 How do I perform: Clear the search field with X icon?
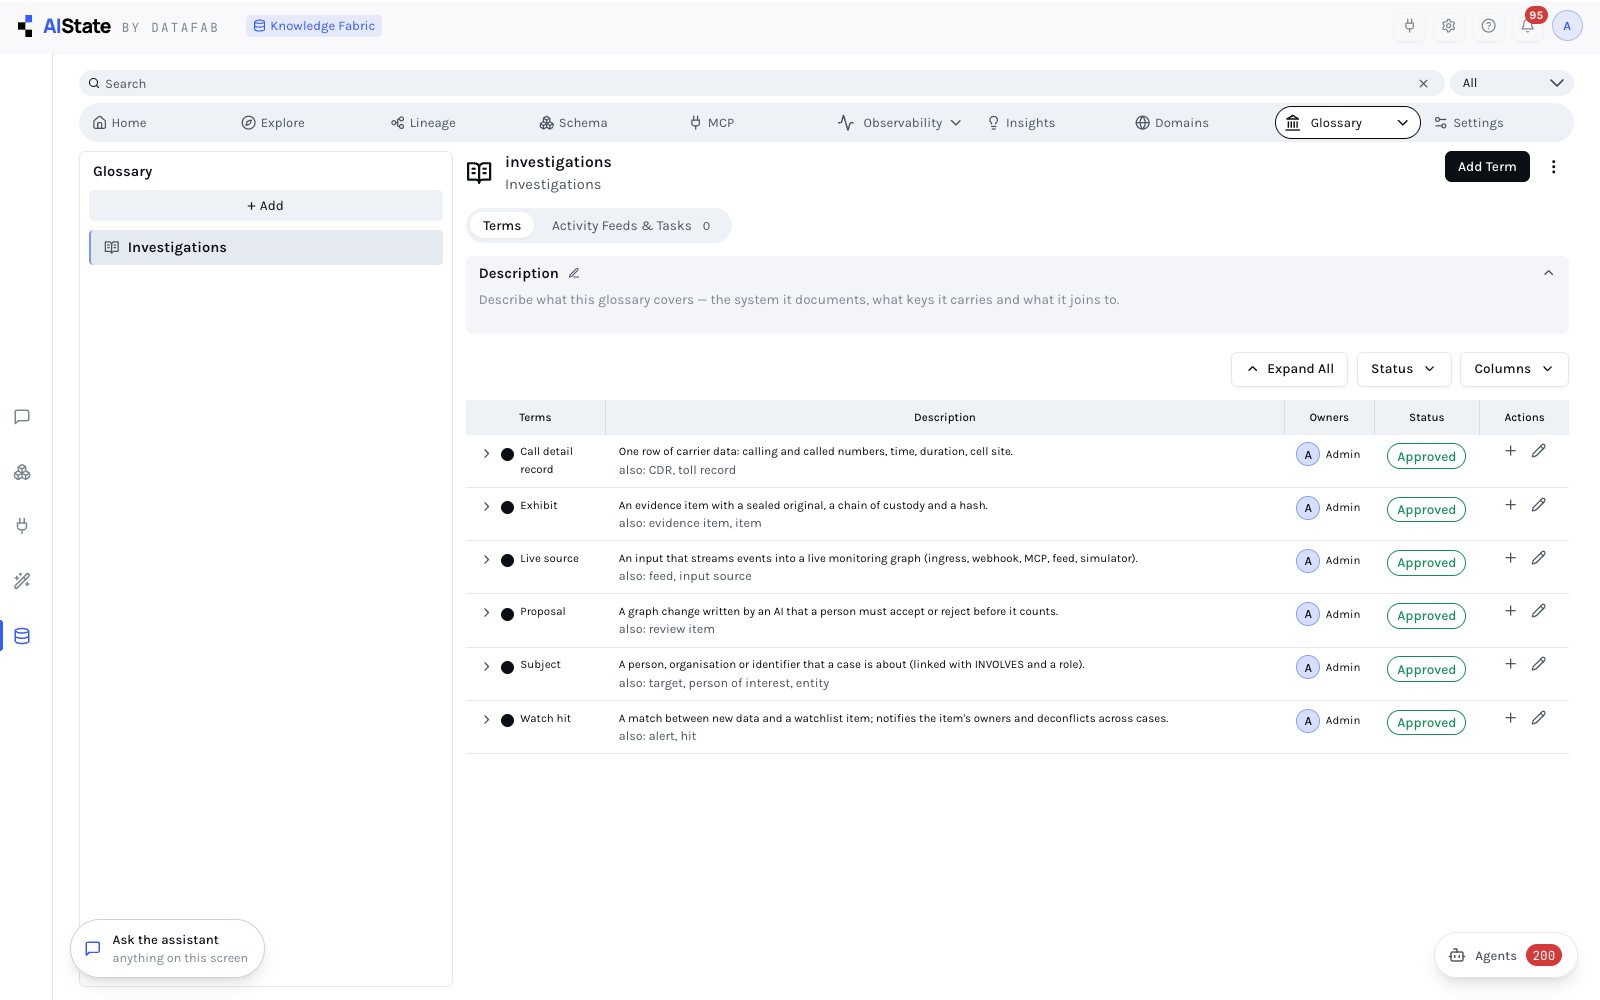(1423, 84)
